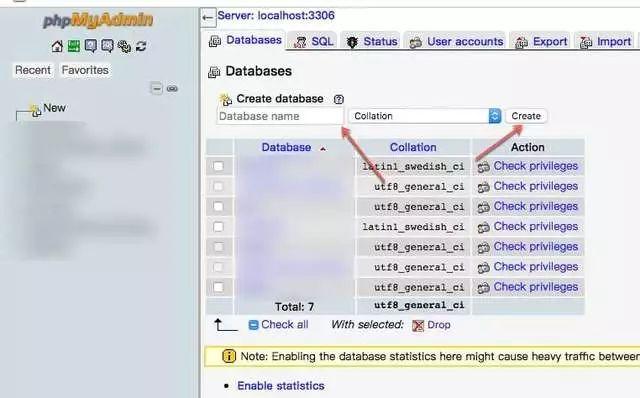The height and width of the screenshot is (398, 640).
Task: Go to the phpMyAdmin home icon
Action: [57, 46]
